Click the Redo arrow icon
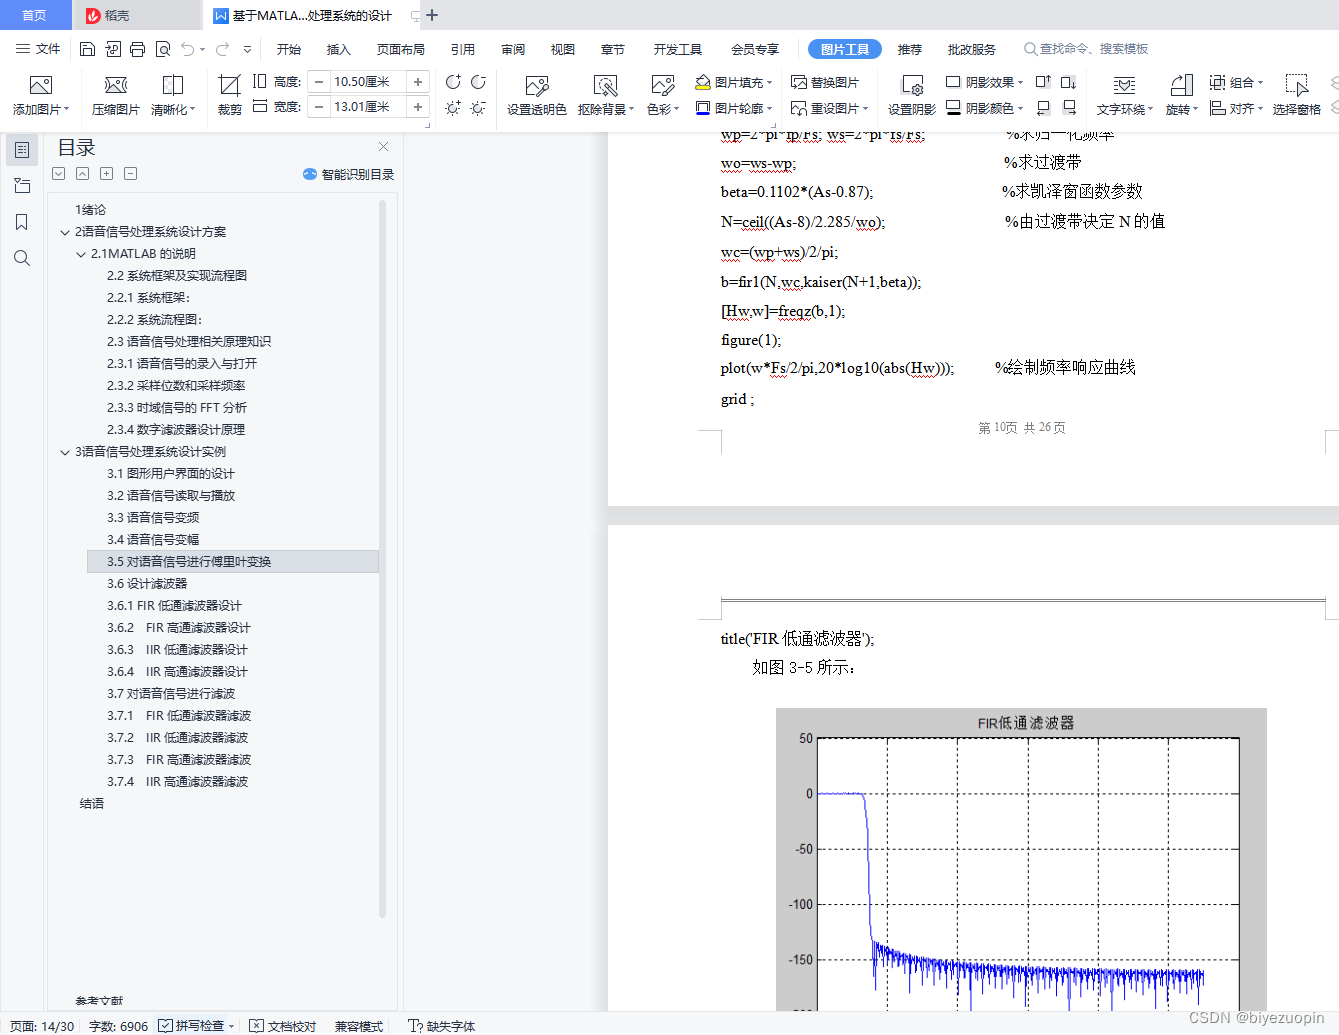Viewport: 1339px width, 1035px height. (x=222, y=49)
